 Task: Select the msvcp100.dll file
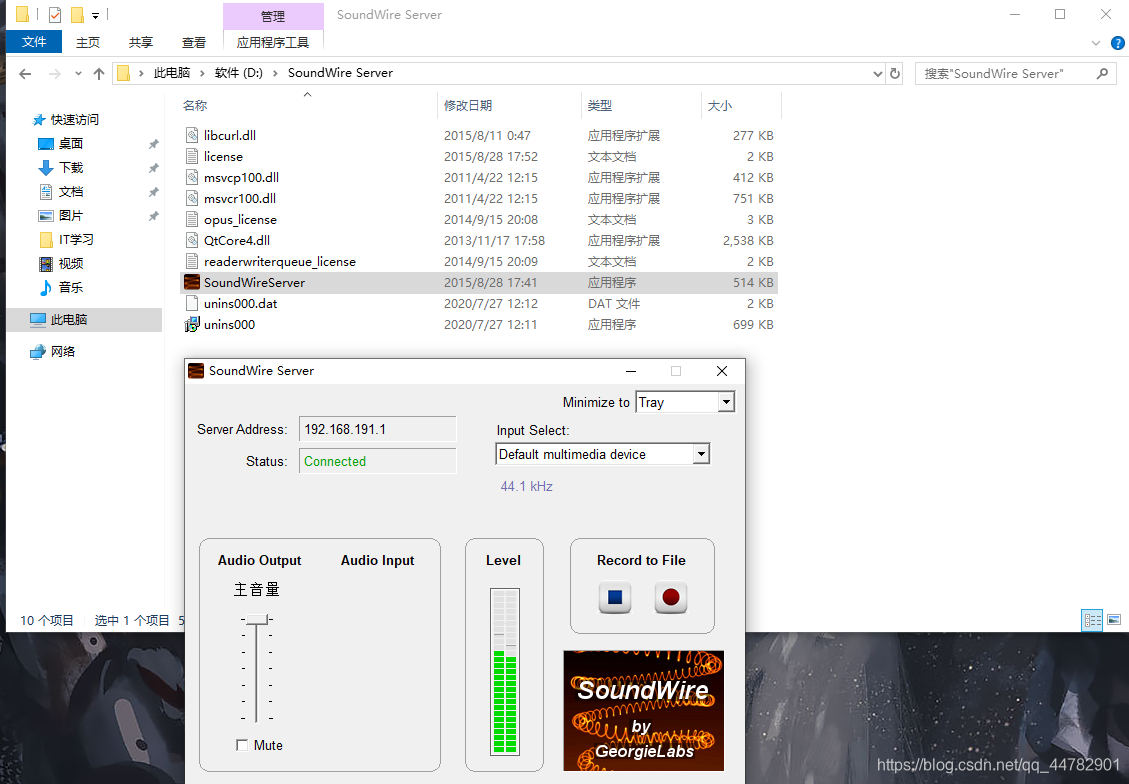[x=241, y=177]
